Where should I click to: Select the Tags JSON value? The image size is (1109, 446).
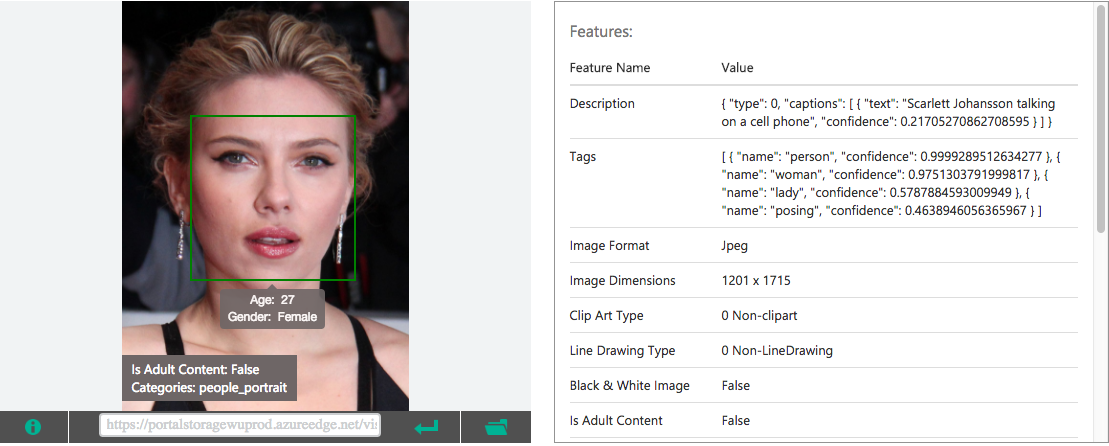click(x=891, y=183)
